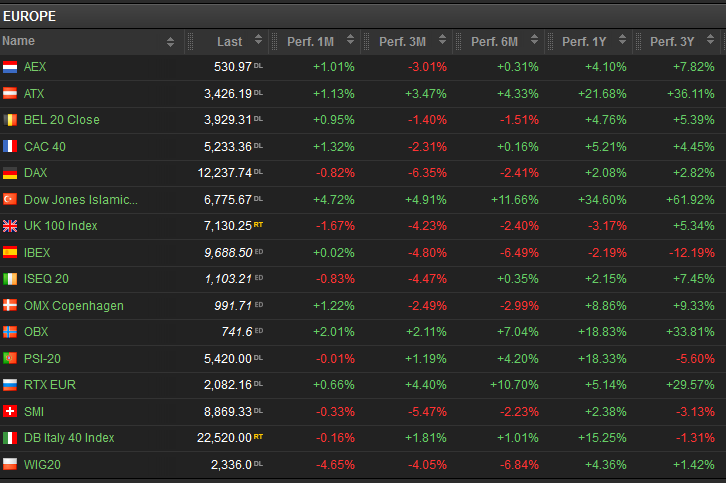The height and width of the screenshot is (483, 726).
Task: Click the Norwegian flag next to OBX
Action: 10,332
